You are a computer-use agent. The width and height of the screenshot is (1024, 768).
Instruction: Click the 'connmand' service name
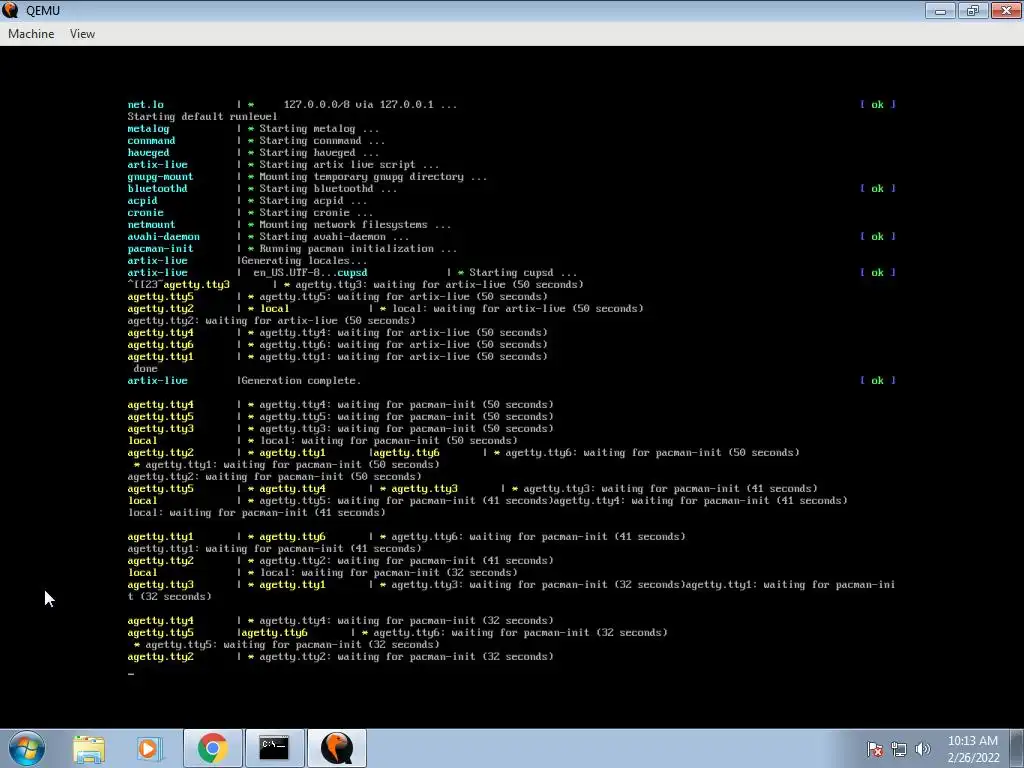(x=152, y=140)
